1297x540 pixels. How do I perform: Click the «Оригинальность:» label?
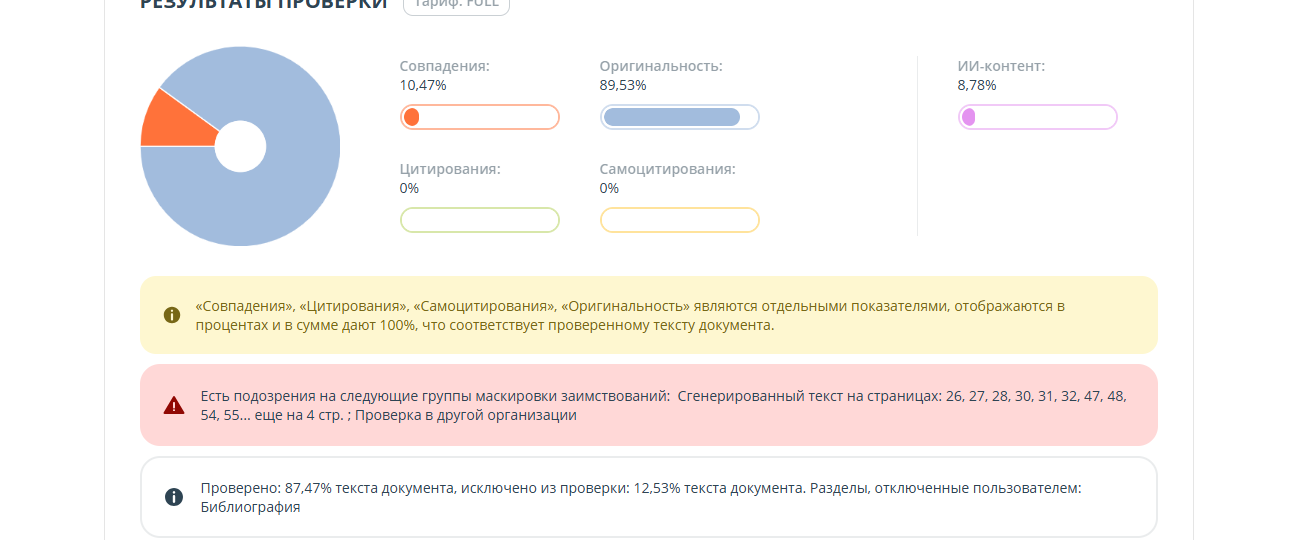tap(660, 66)
